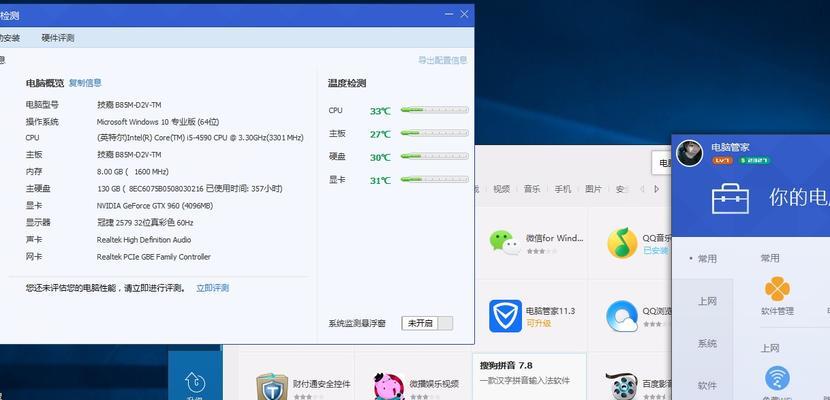Screen dimensions: 830x400
Task: Open the QQ Music app icon
Action: 622,243
